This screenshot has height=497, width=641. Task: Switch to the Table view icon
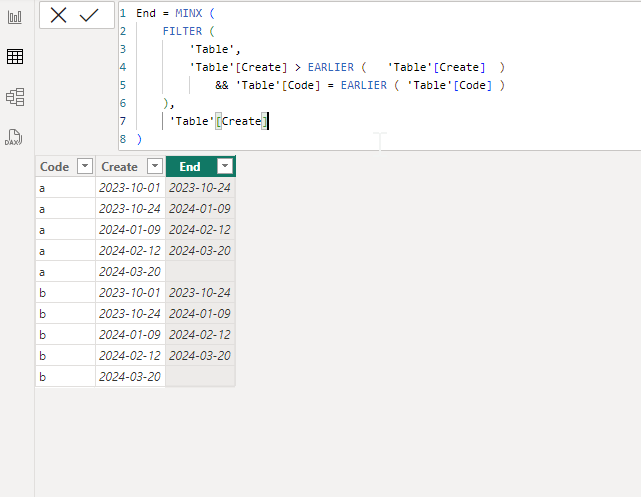point(15,56)
